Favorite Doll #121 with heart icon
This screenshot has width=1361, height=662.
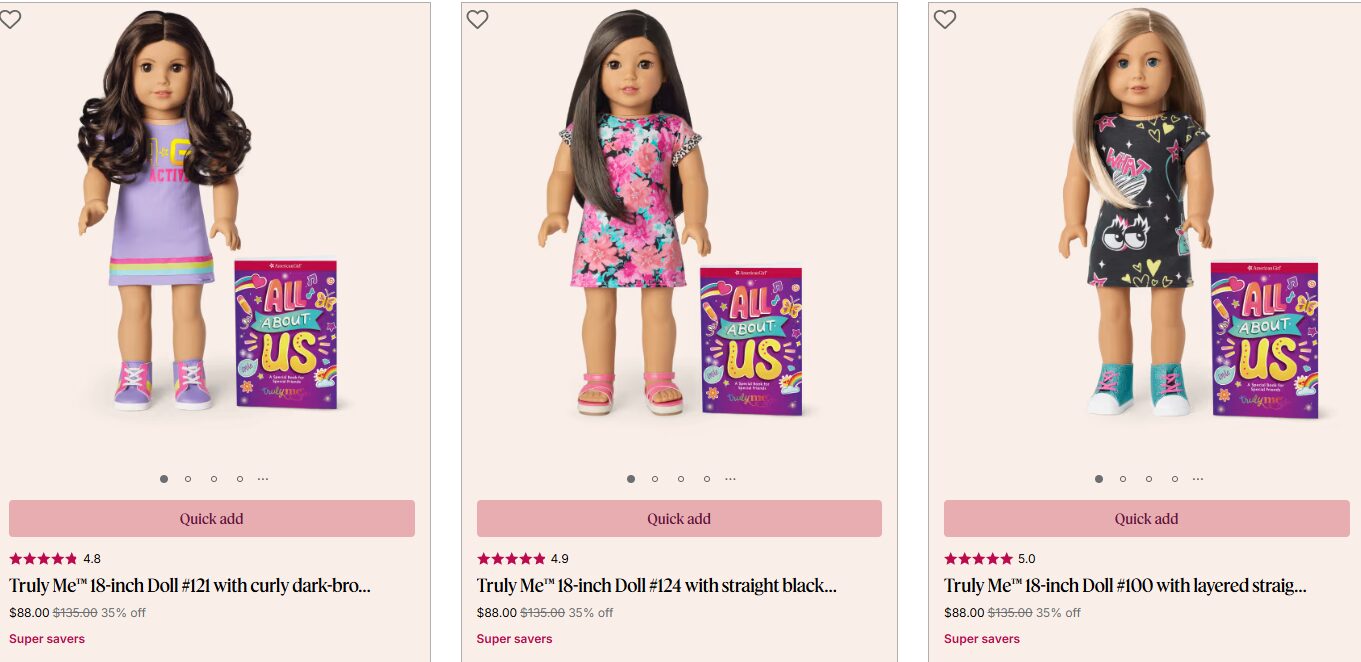tap(10, 18)
